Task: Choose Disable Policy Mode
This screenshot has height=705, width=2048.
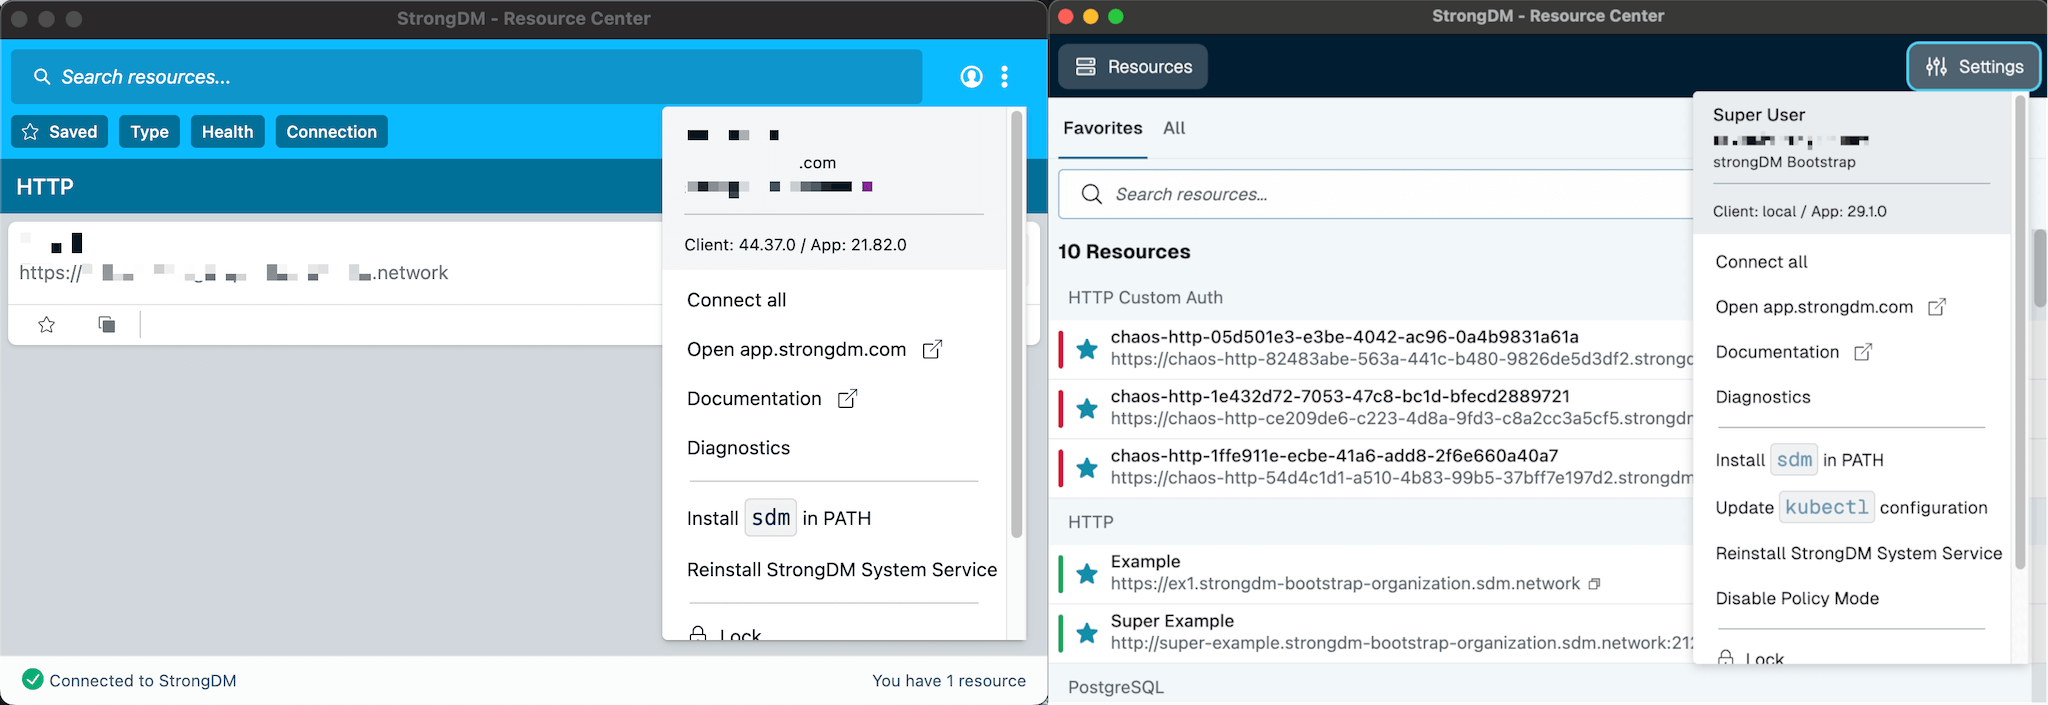Action: (x=1798, y=599)
